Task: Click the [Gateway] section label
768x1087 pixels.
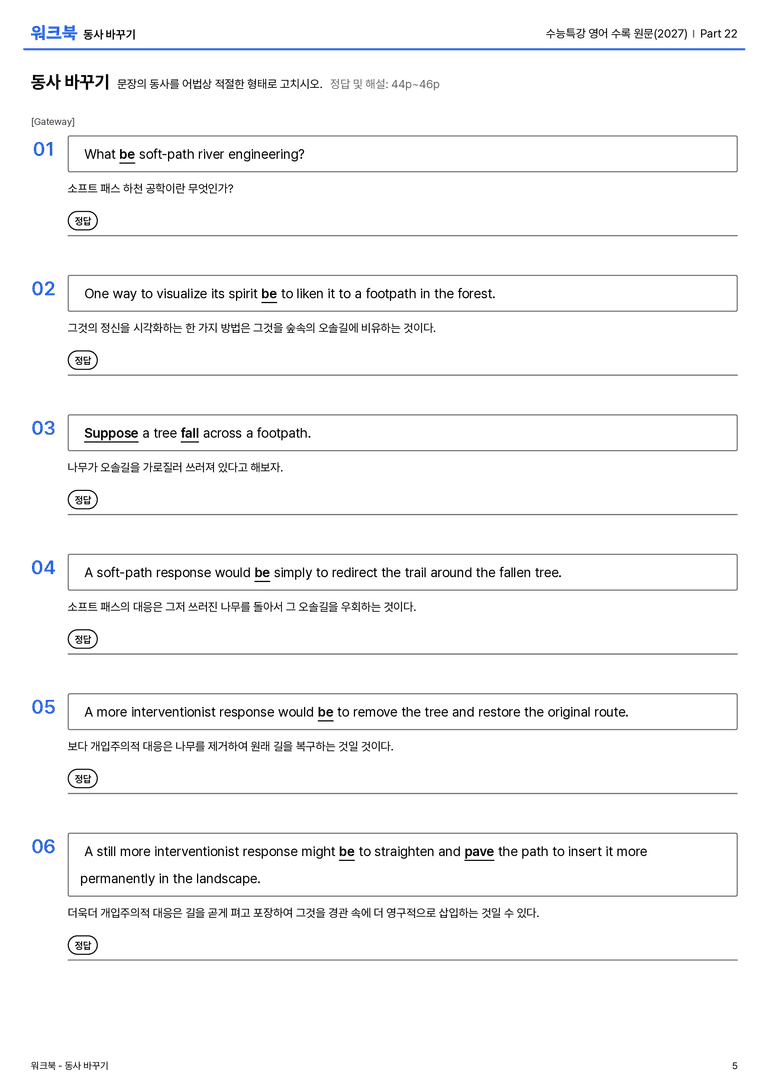Action: point(53,122)
